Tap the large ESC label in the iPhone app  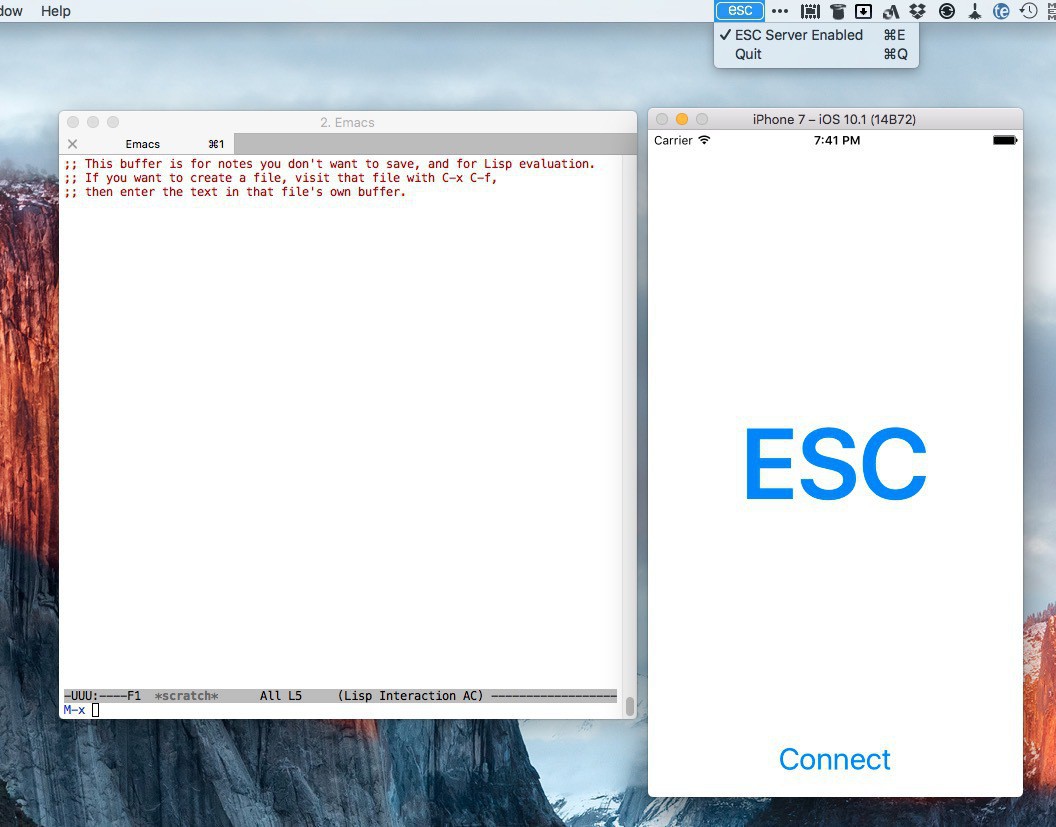(x=835, y=464)
